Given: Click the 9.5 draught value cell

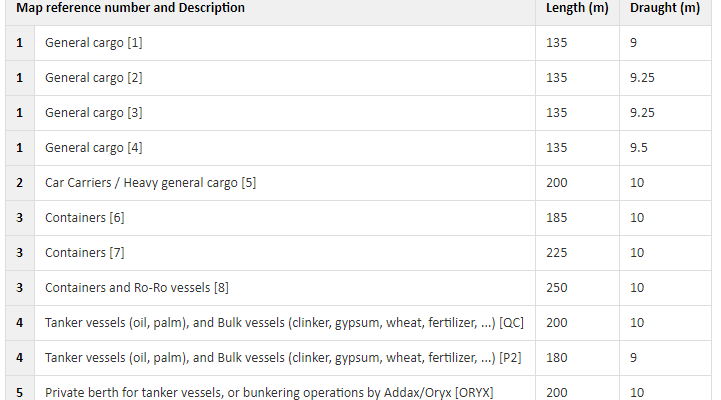Looking at the screenshot, I should click(x=665, y=148).
